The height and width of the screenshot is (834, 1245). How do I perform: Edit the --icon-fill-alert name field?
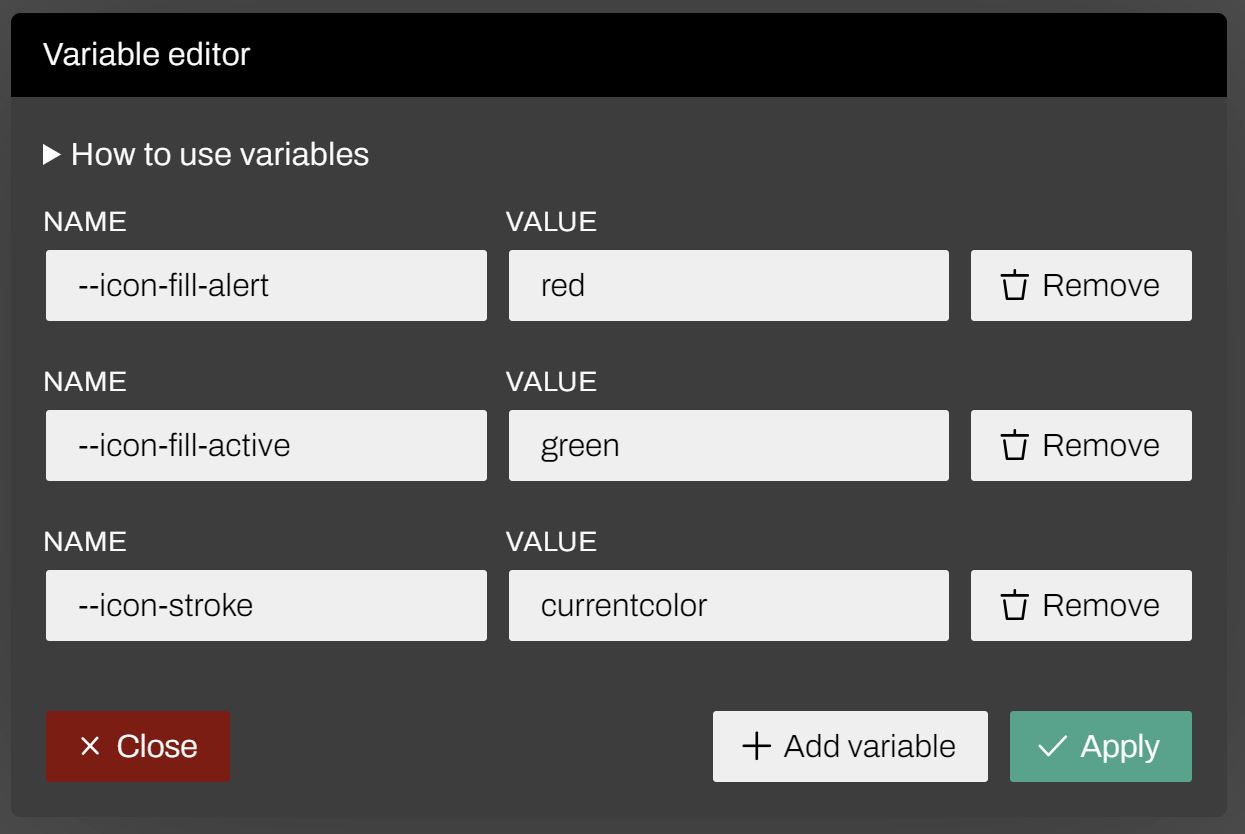[x=266, y=285]
